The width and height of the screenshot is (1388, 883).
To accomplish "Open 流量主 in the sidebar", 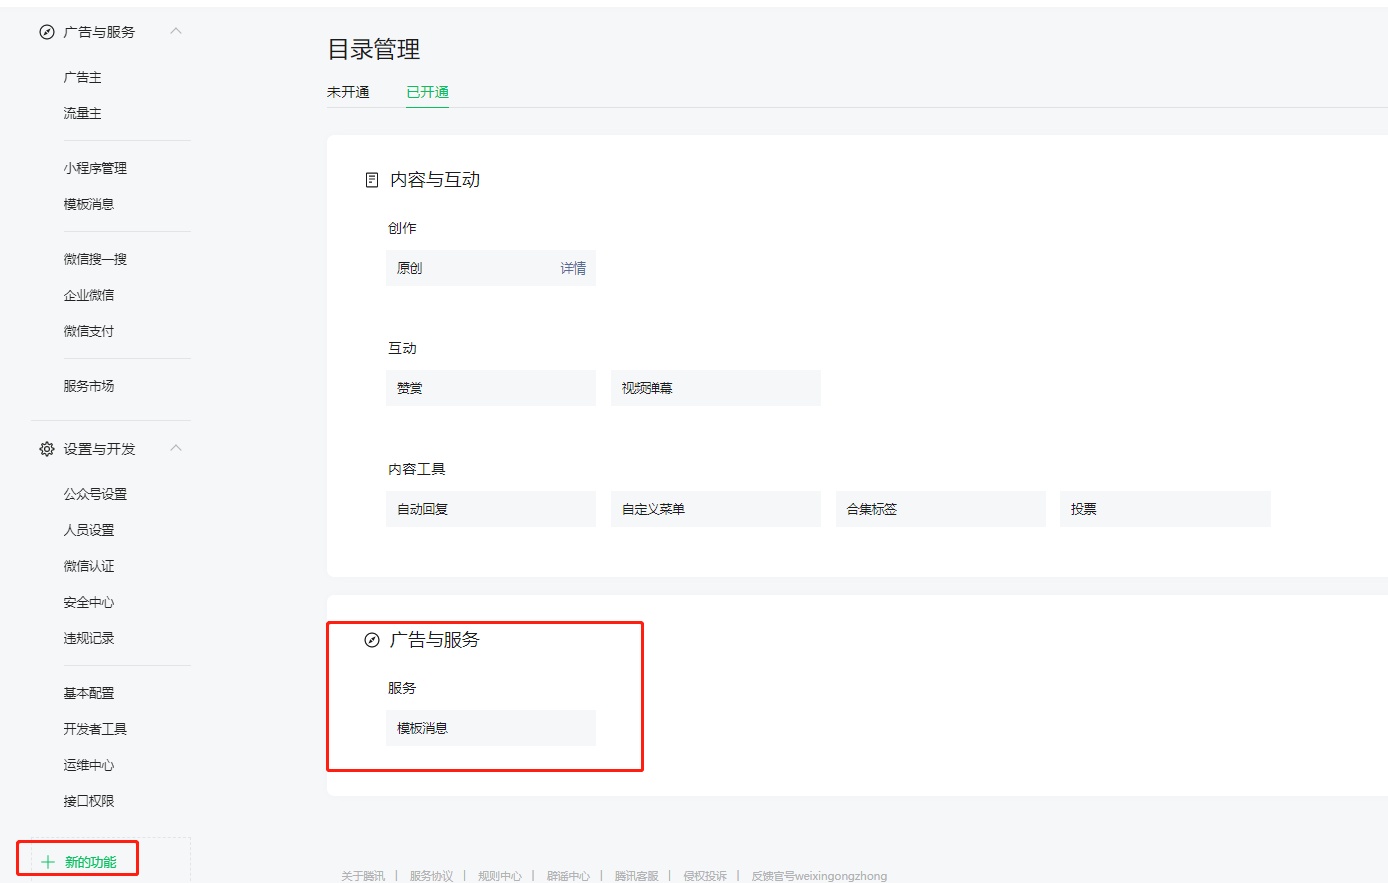I will pyautogui.click(x=82, y=113).
